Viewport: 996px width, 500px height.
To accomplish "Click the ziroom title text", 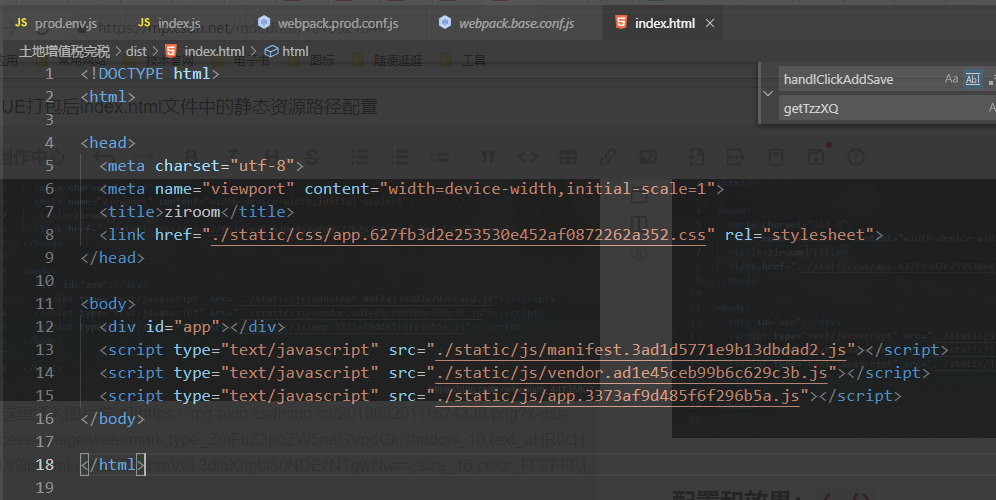I will tap(192, 212).
